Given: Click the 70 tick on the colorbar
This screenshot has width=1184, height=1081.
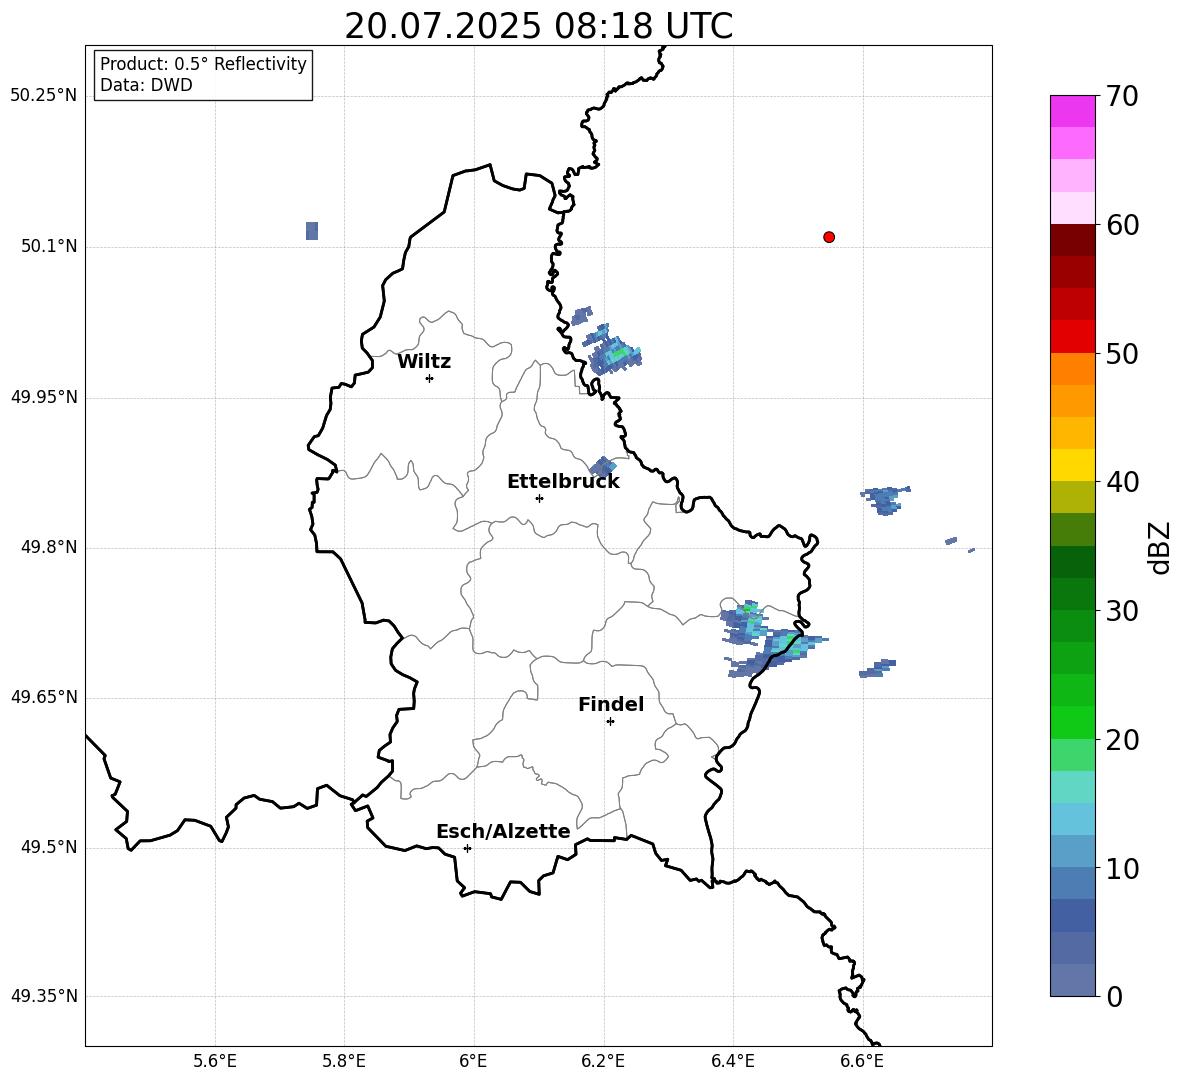Looking at the screenshot, I should [1121, 96].
